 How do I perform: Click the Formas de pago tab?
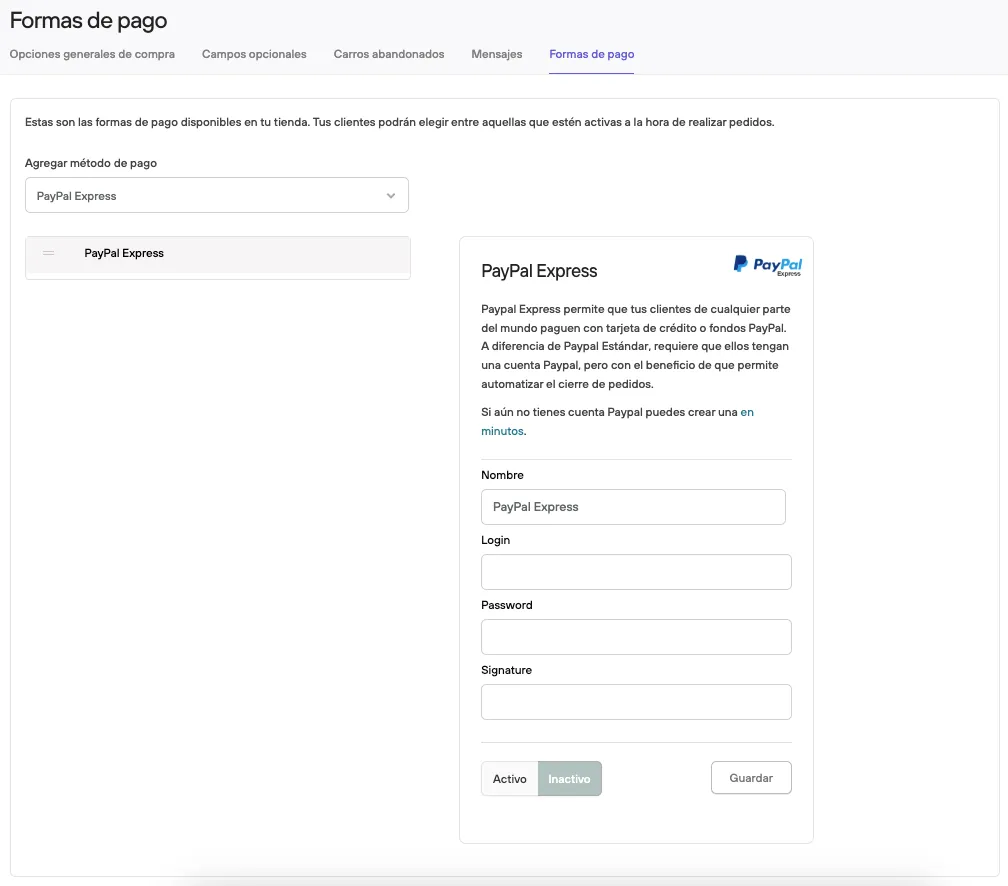(591, 54)
